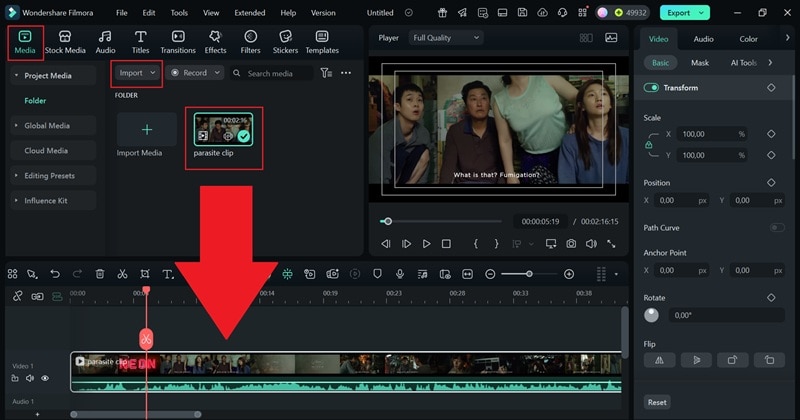Click the Import Media plus tile
Screen dimensions: 800x420
pyautogui.click(x=146, y=130)
